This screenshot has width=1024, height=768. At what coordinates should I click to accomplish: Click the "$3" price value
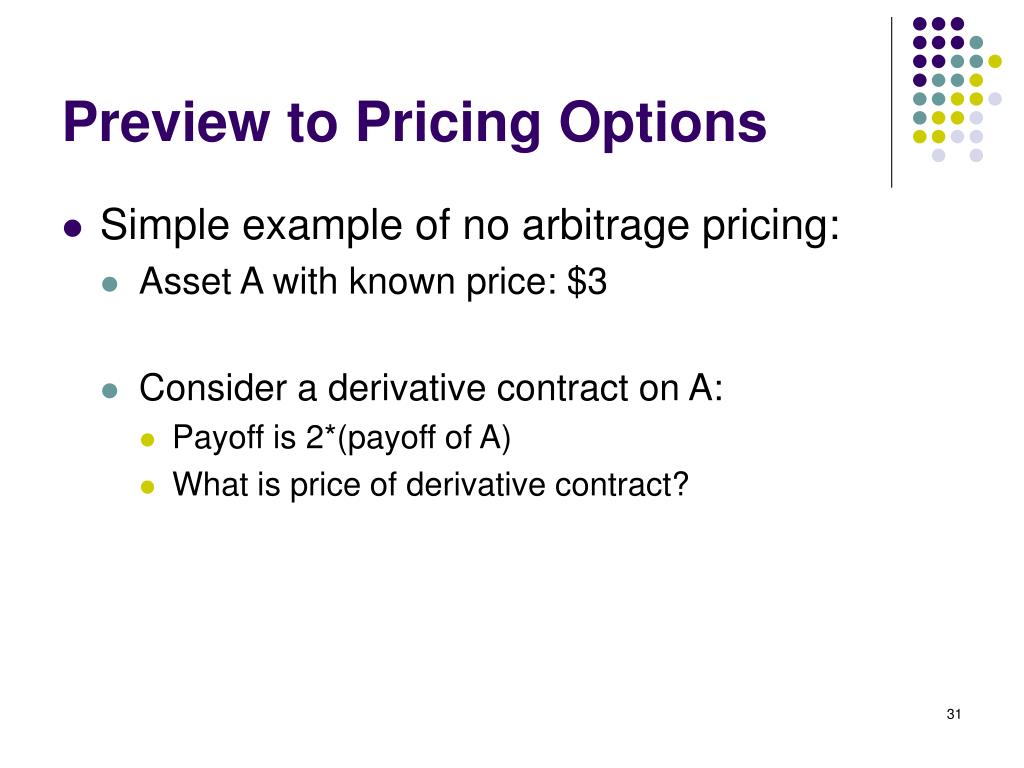coord(587,282)
